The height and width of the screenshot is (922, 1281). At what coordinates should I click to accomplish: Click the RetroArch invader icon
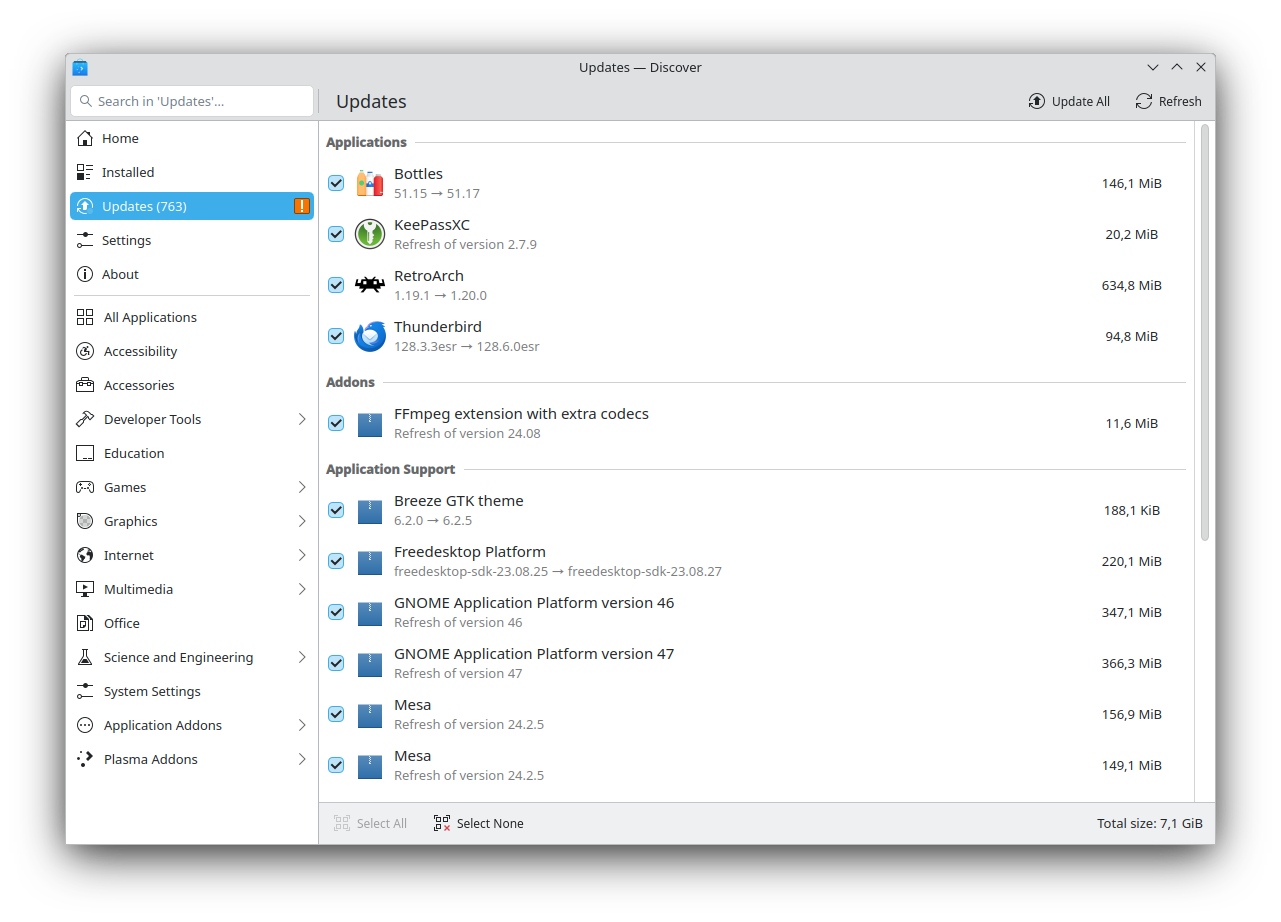click(x=370, y=285)
